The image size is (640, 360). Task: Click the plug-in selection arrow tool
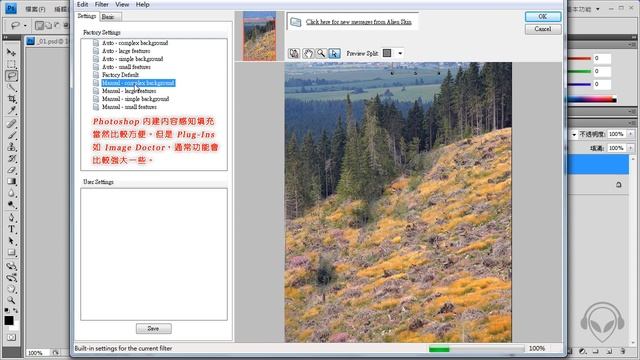(334, 53)
